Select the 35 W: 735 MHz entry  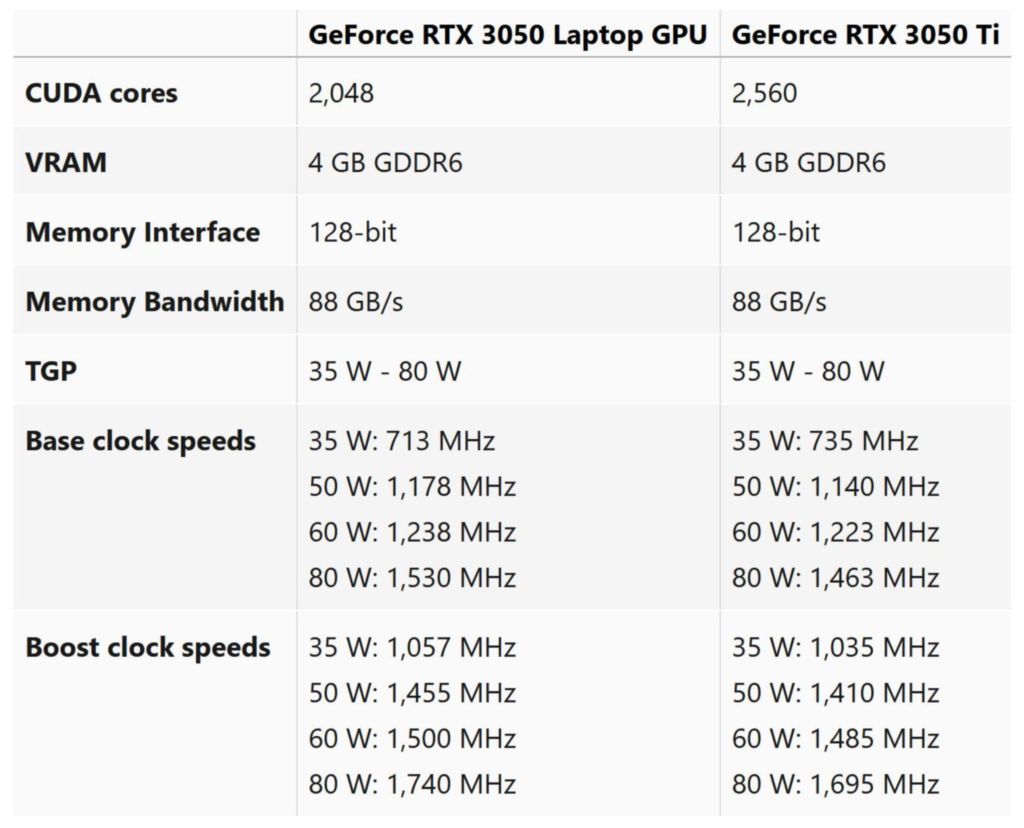(825, 441)
